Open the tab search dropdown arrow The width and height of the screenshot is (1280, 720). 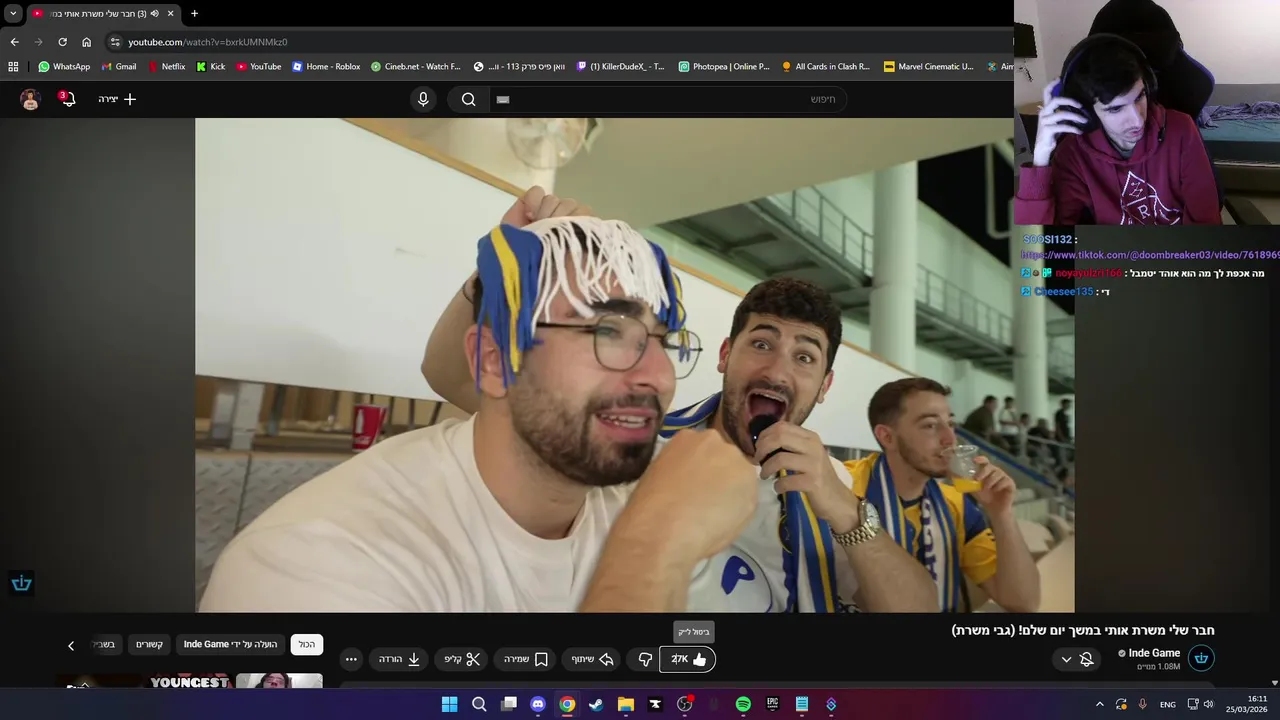pyautogui.click(x=13, y=13)
